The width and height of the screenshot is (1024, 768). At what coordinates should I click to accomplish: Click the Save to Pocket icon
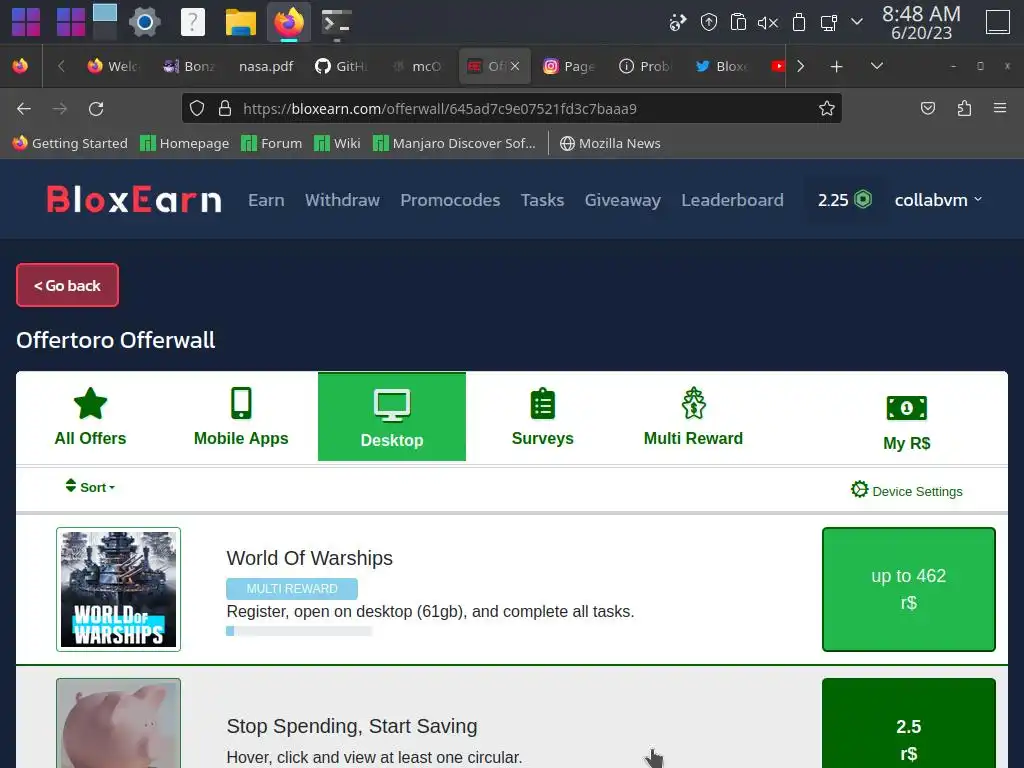point(928,108)
